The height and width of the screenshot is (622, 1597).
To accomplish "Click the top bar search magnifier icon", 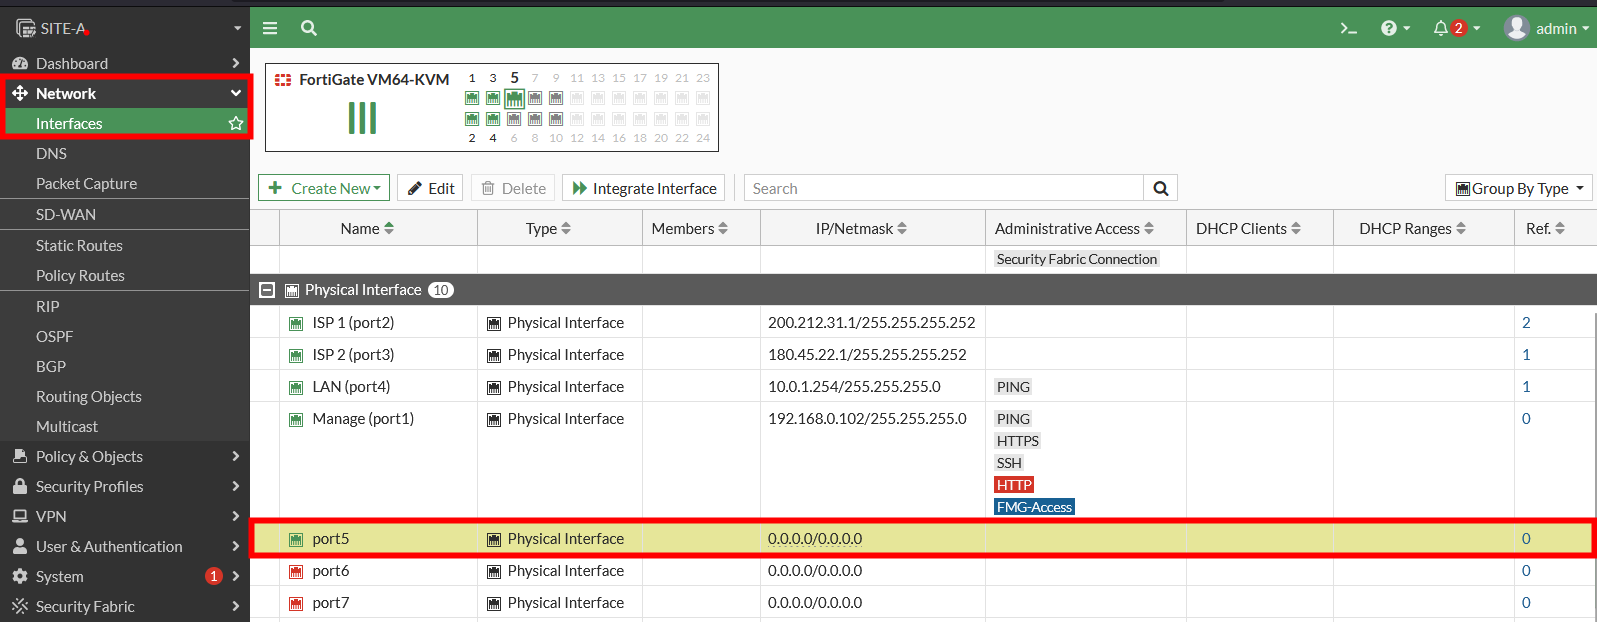I will coord(309,28).
